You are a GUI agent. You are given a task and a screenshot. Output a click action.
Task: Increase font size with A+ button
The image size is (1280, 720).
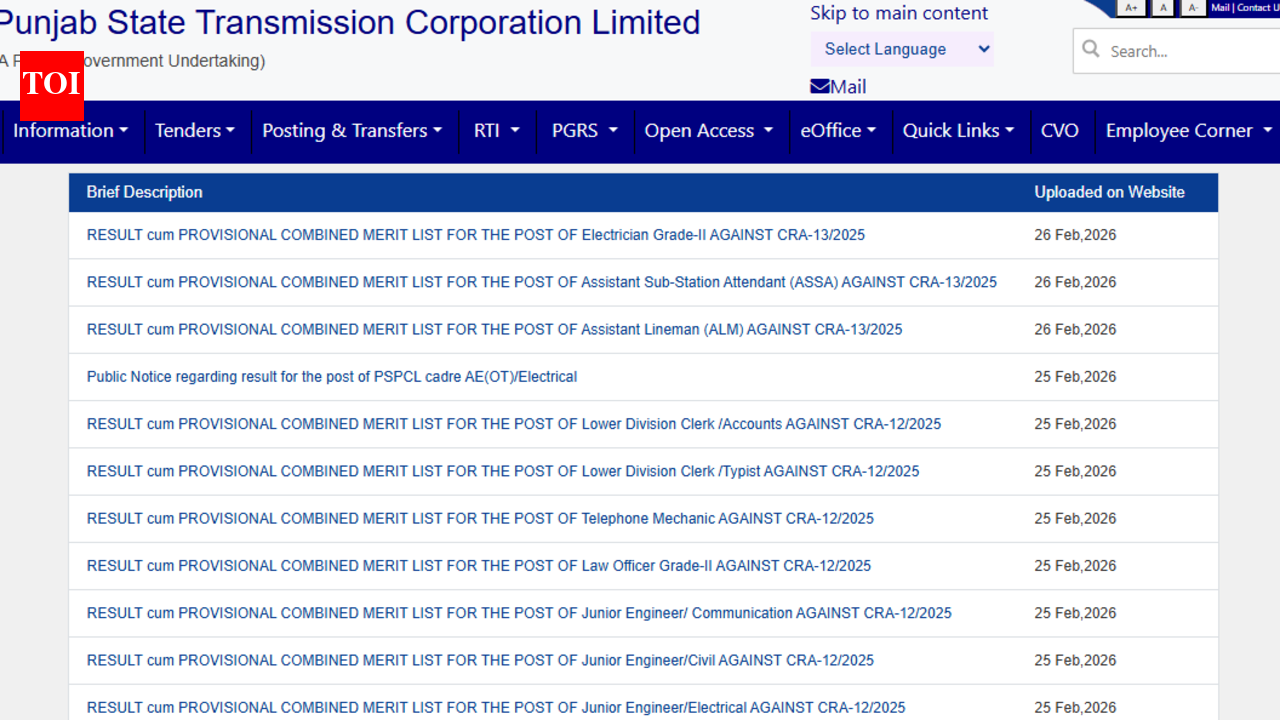pyautogui.click(x=1131, y=7)
